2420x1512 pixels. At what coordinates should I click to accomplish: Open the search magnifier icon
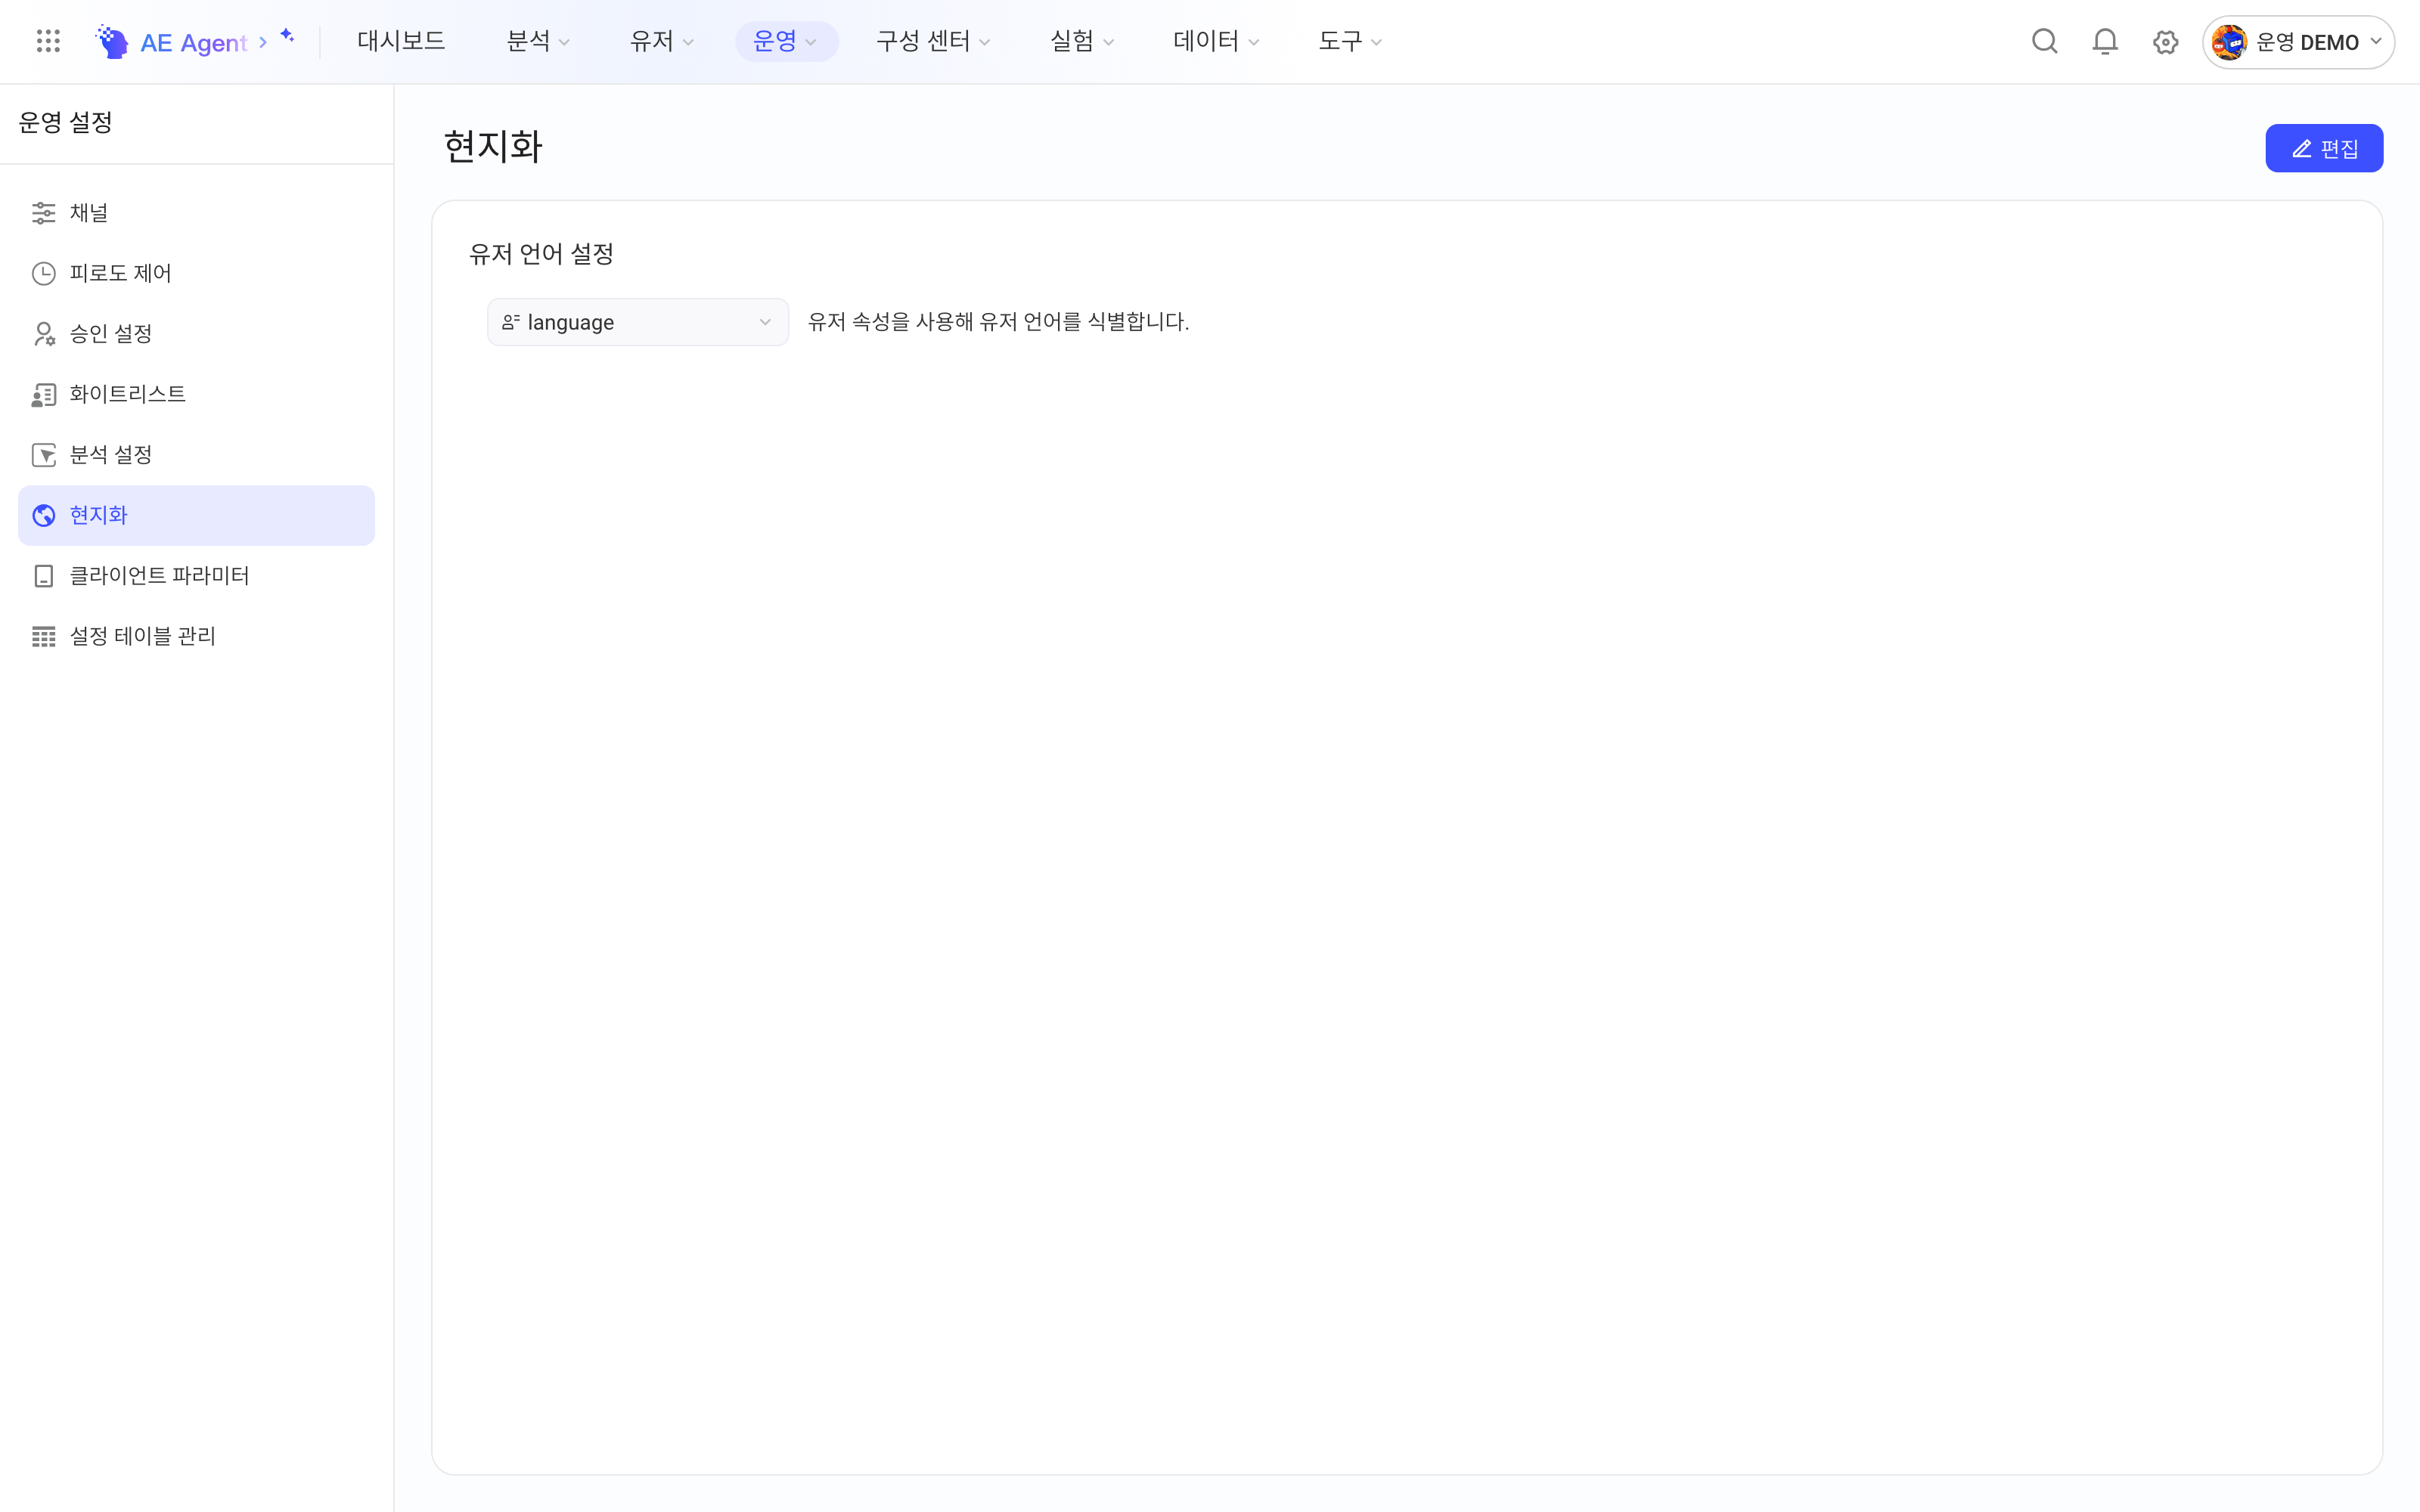2044,41
